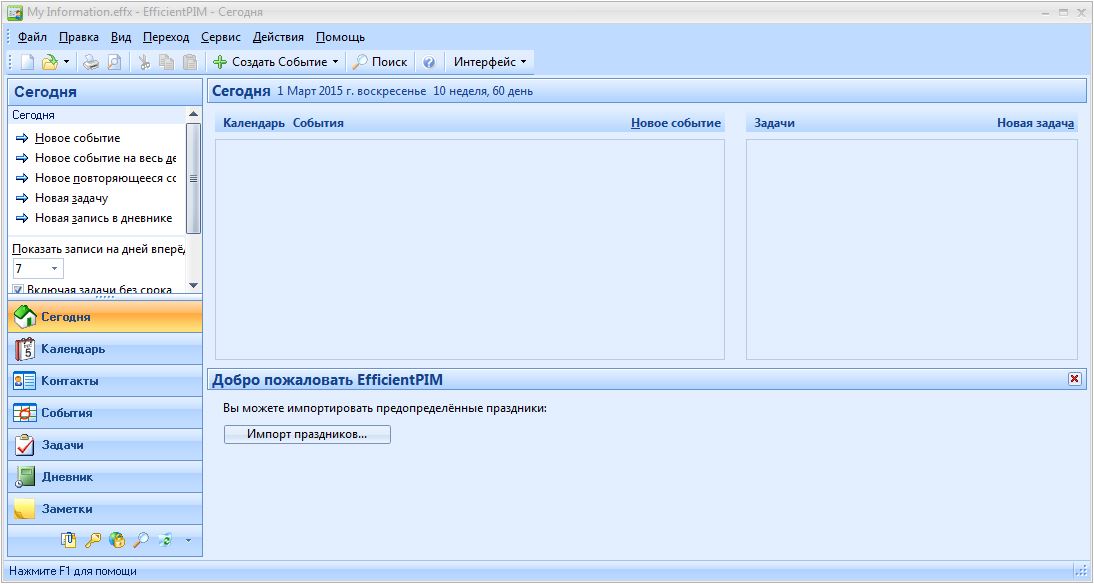Click Новое событие link in calendar panel
This screenshot has width=1094, height=584.
(x=676, y=123)
